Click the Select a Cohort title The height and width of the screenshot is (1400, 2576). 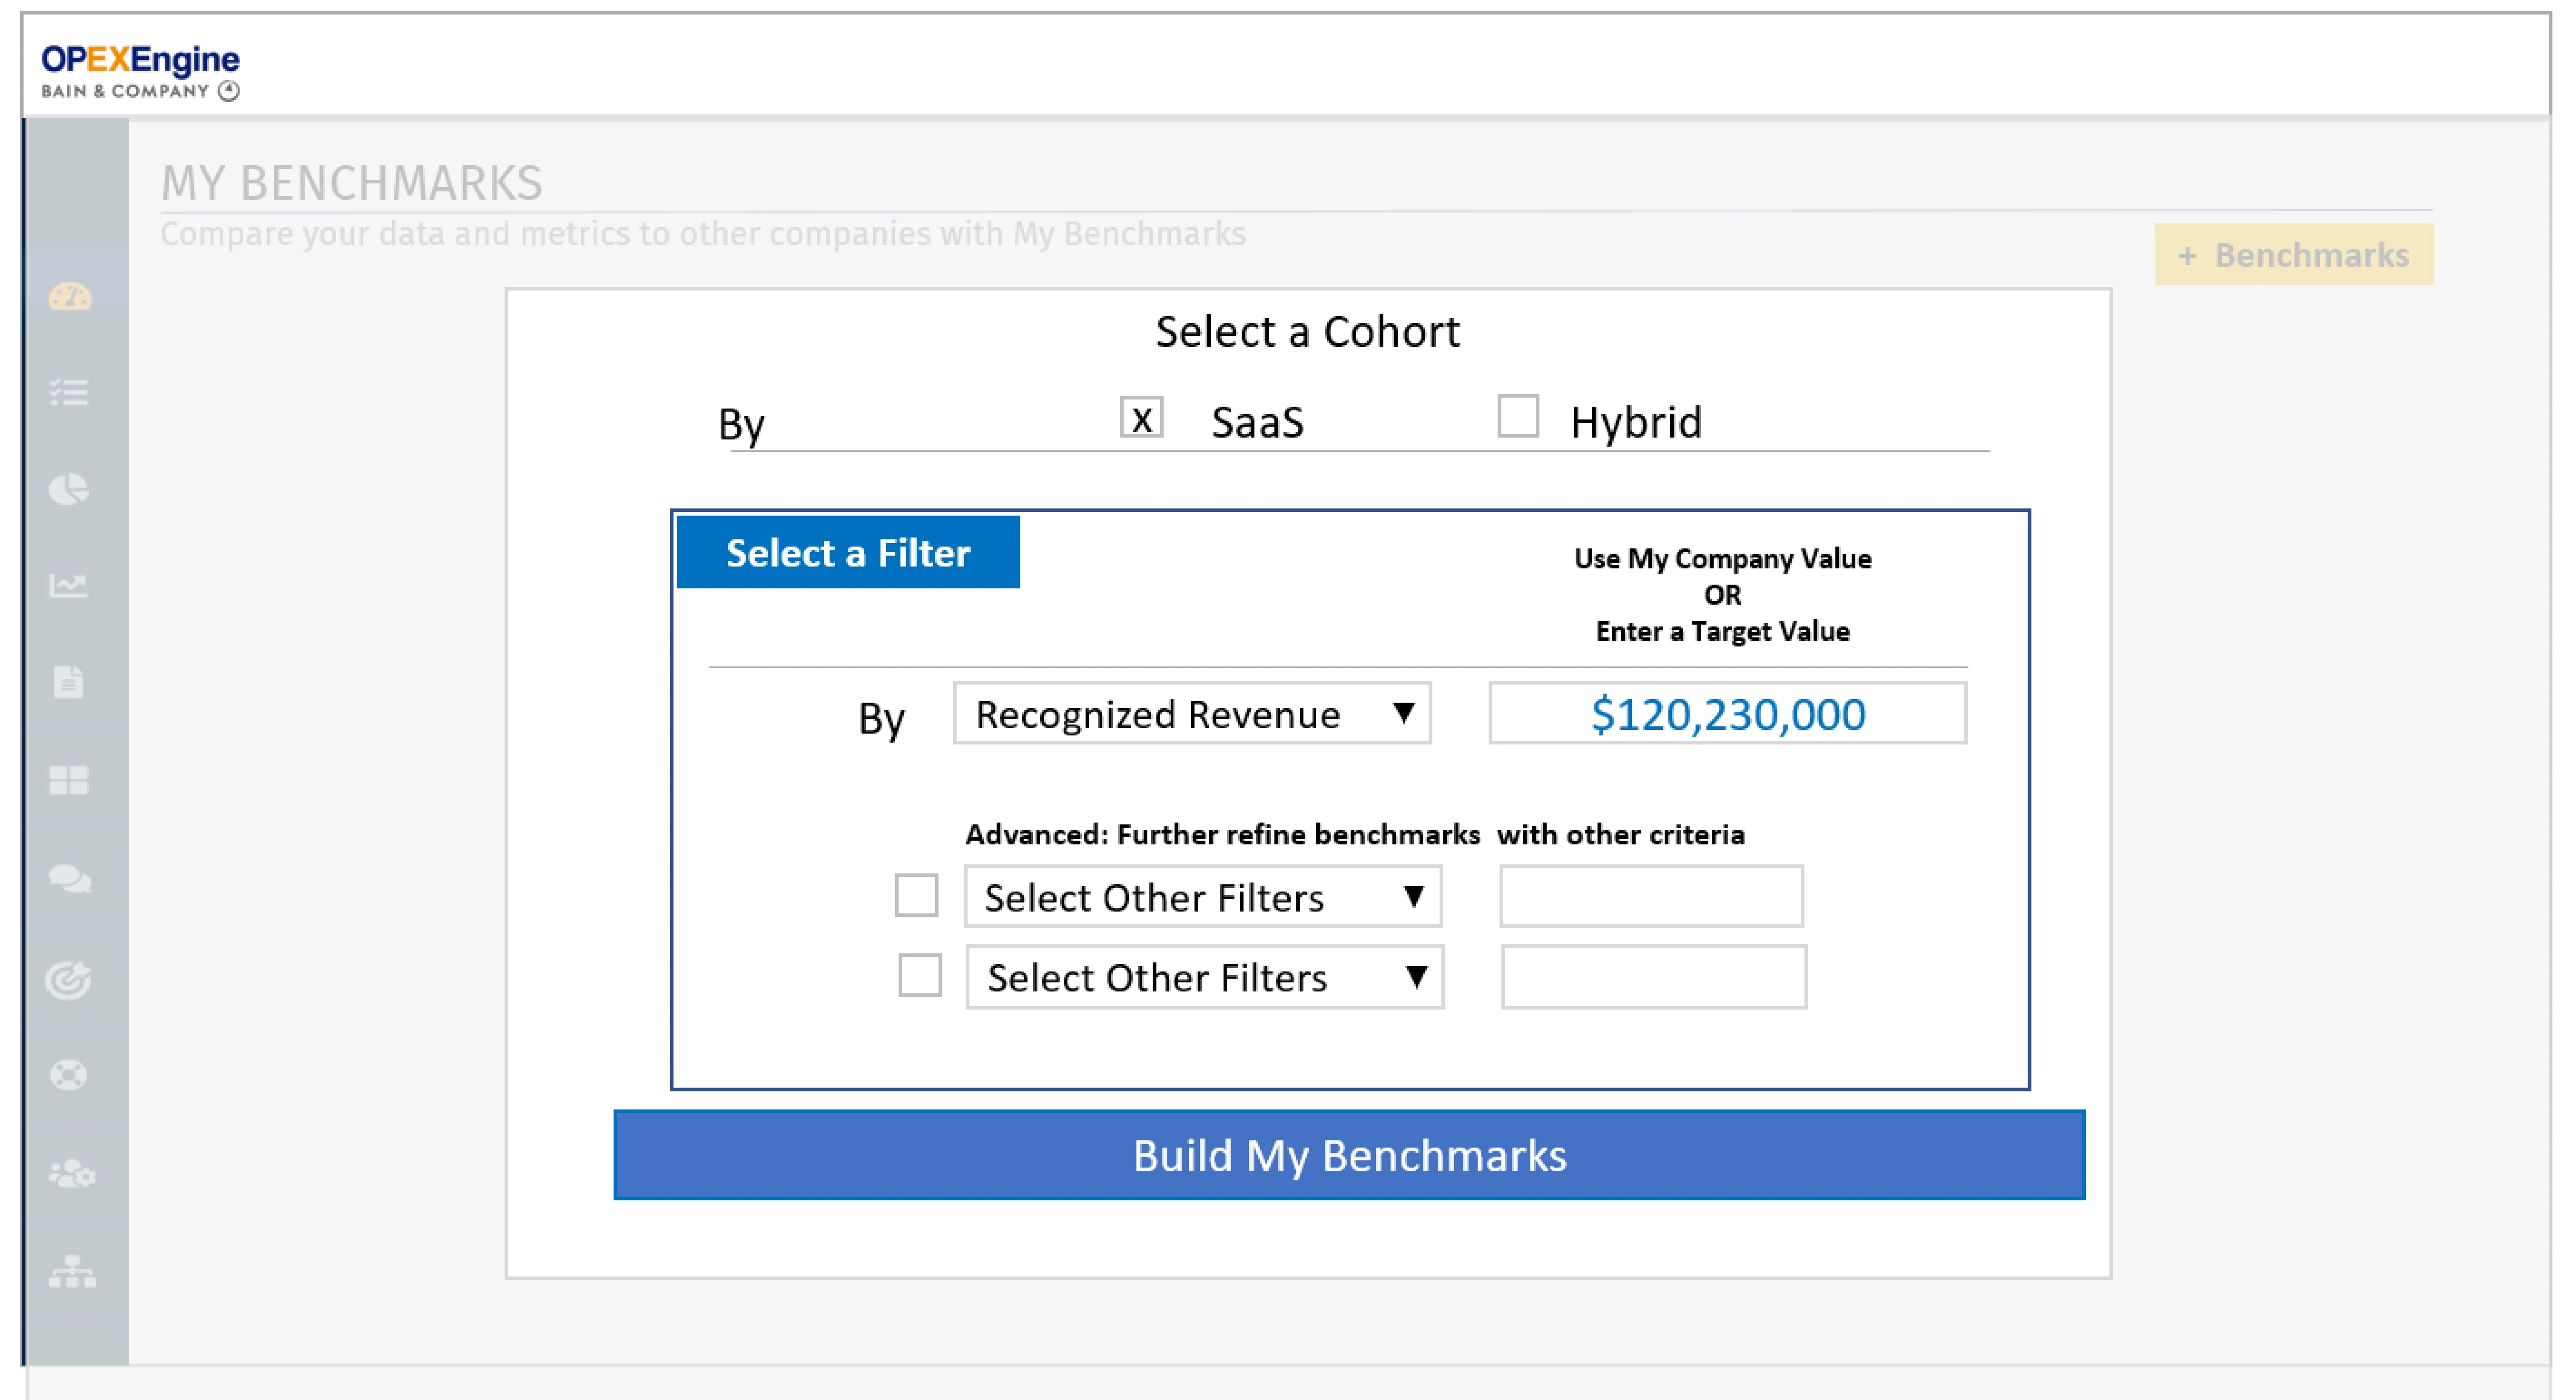point(1307,332)
